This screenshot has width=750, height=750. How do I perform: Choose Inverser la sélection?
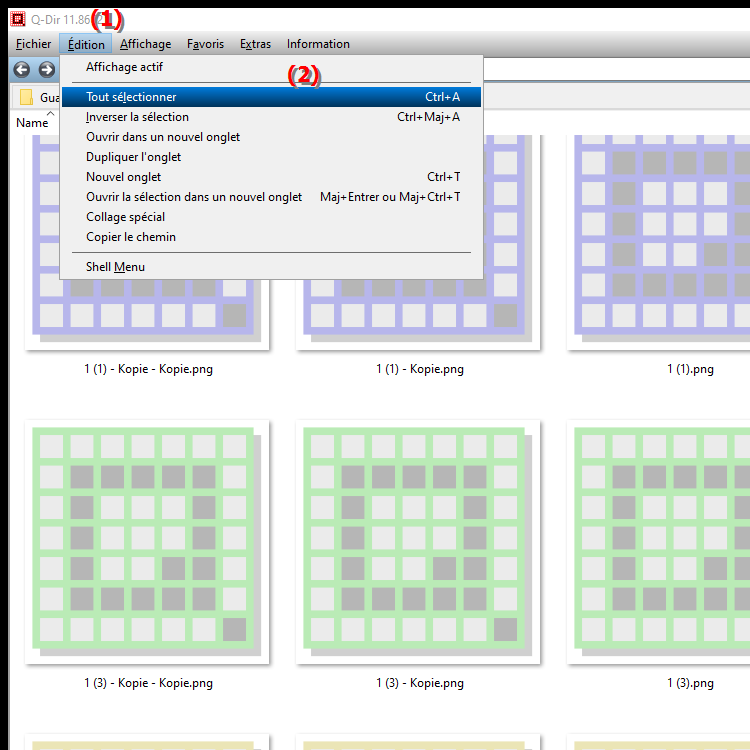(271, 117)
